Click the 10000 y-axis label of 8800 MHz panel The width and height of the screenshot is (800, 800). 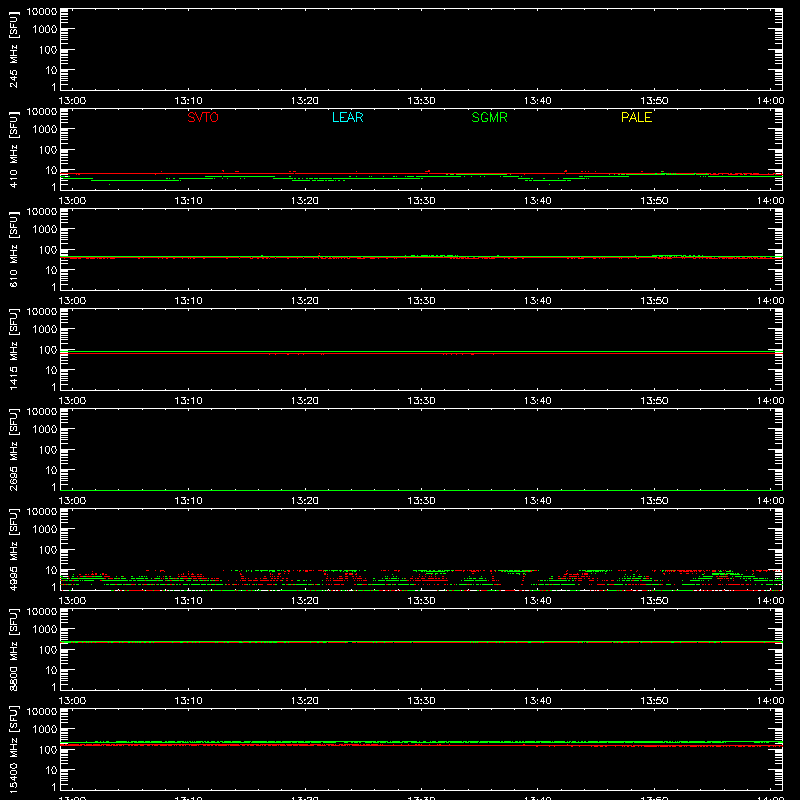tap(42, 612)
